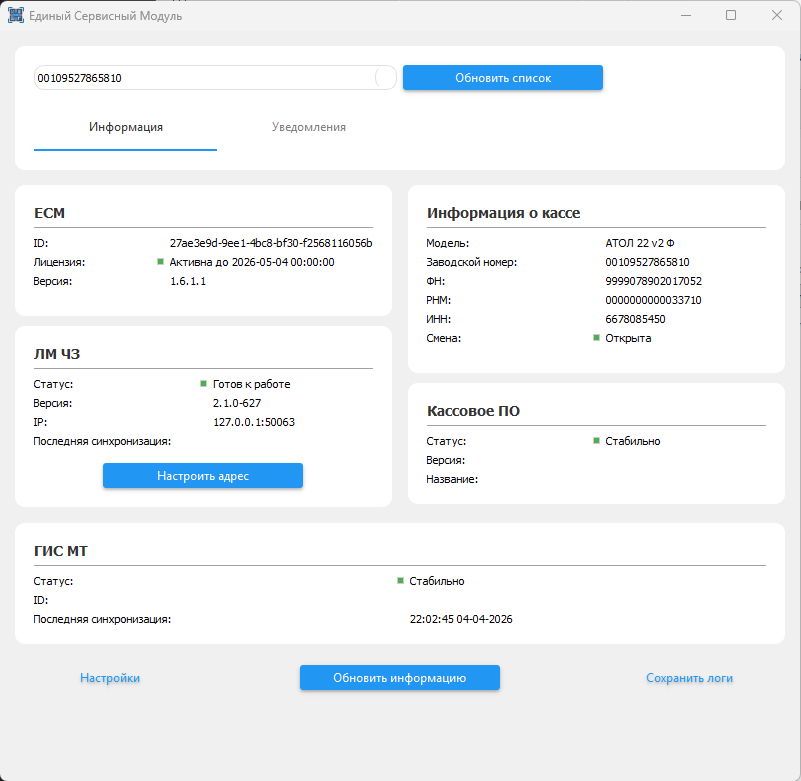The image size is (801, 781).
Task: Click inside the 00109527865810 combo box field
Action: [200, 78]
